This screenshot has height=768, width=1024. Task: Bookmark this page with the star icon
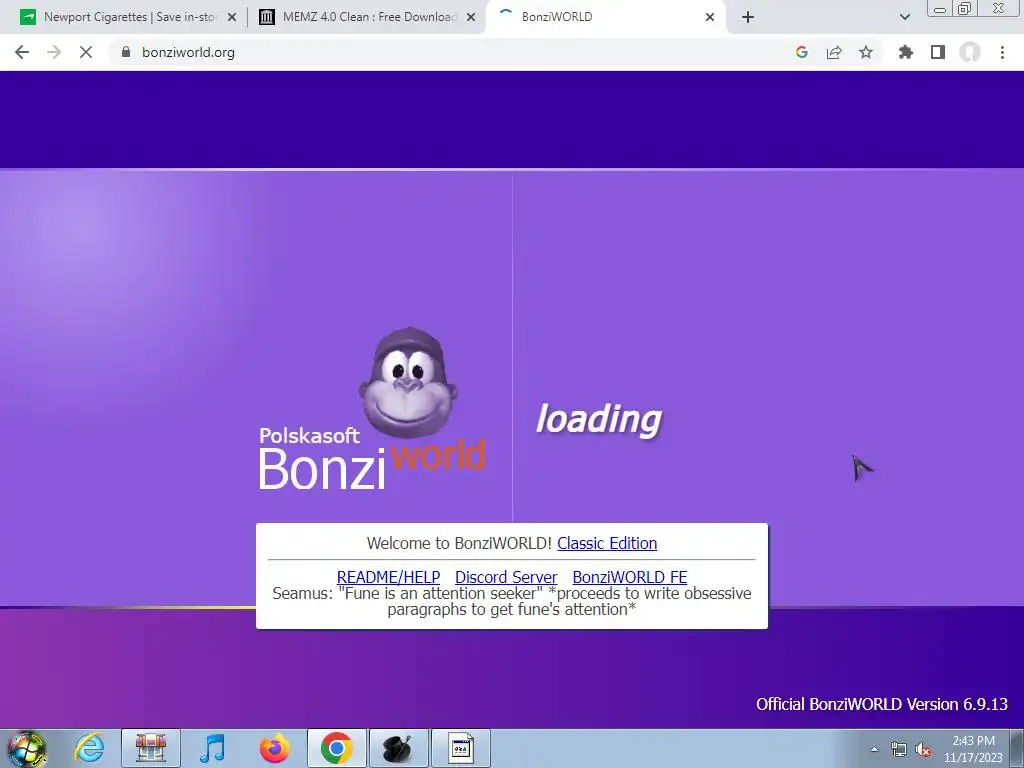[x=866, y=52]
